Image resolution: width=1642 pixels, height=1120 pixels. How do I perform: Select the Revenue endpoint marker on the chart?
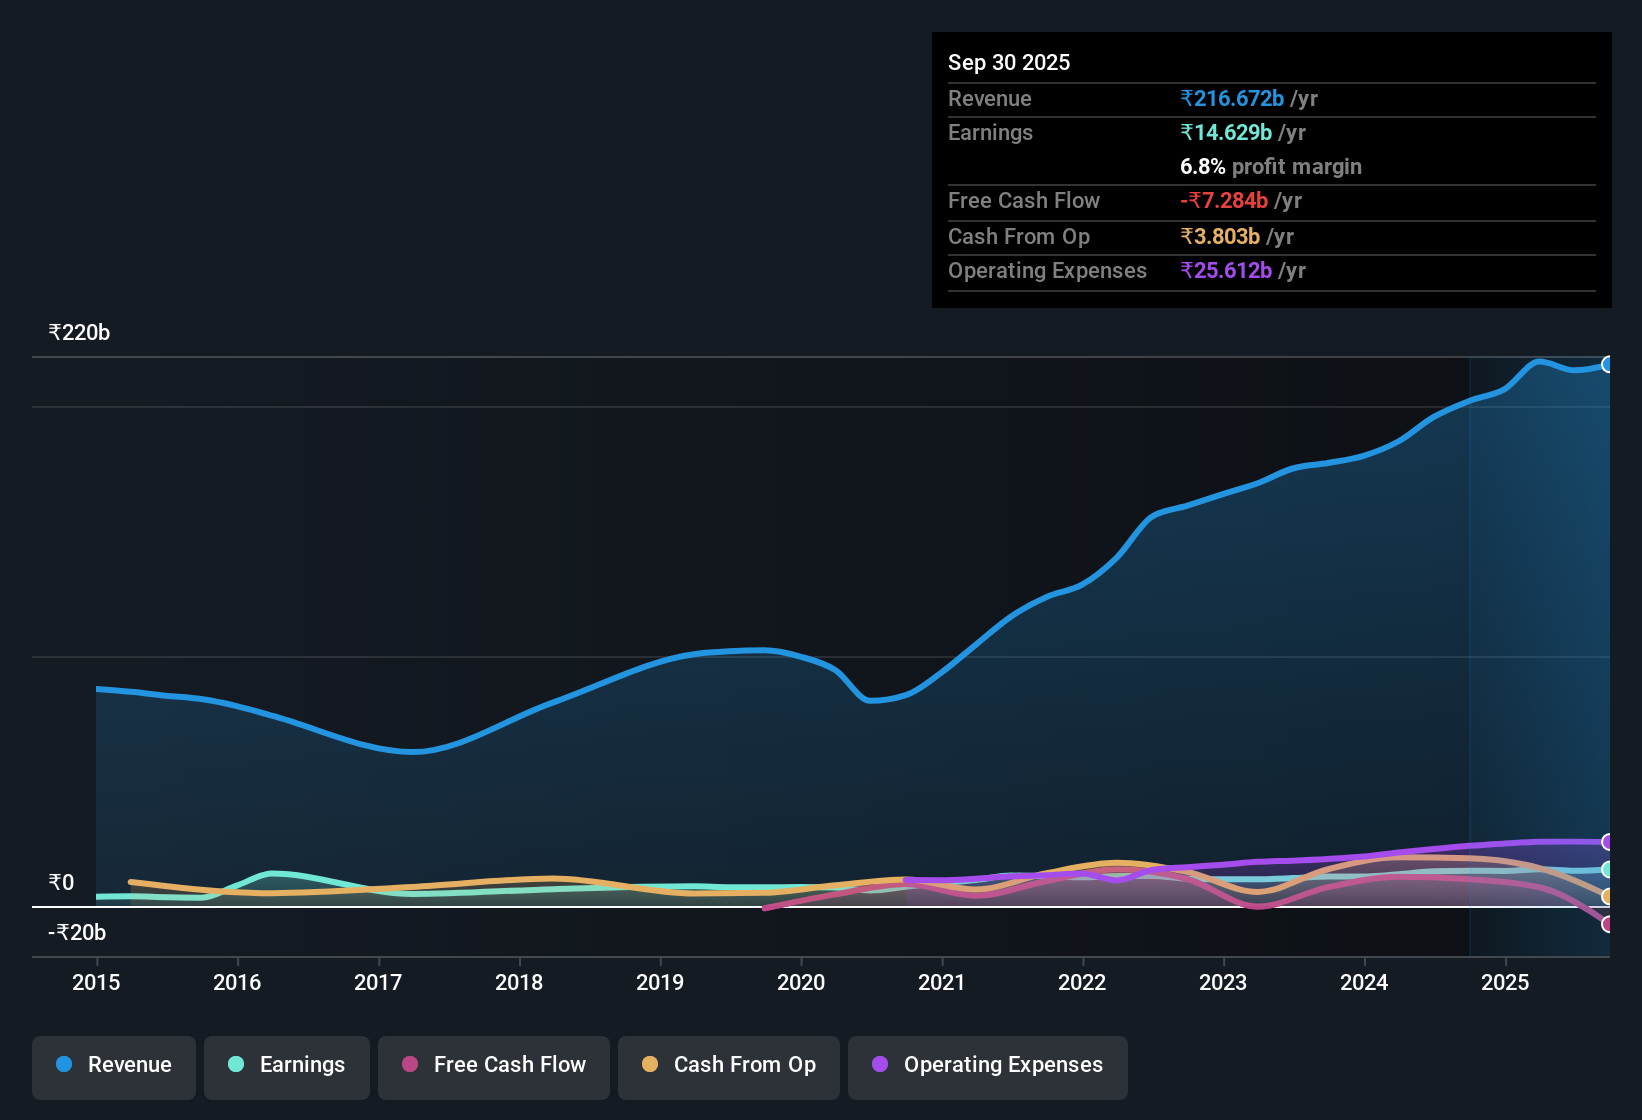(x=1608, y=365)
